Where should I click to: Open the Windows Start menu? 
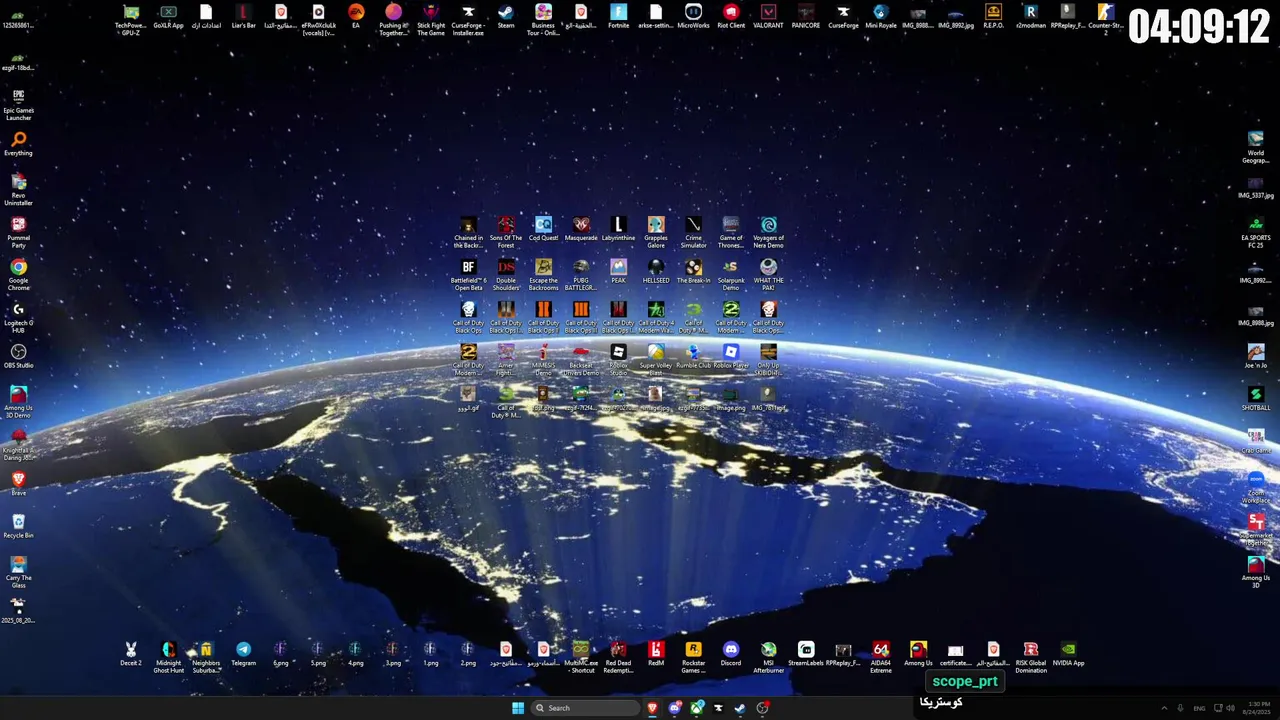518,708
